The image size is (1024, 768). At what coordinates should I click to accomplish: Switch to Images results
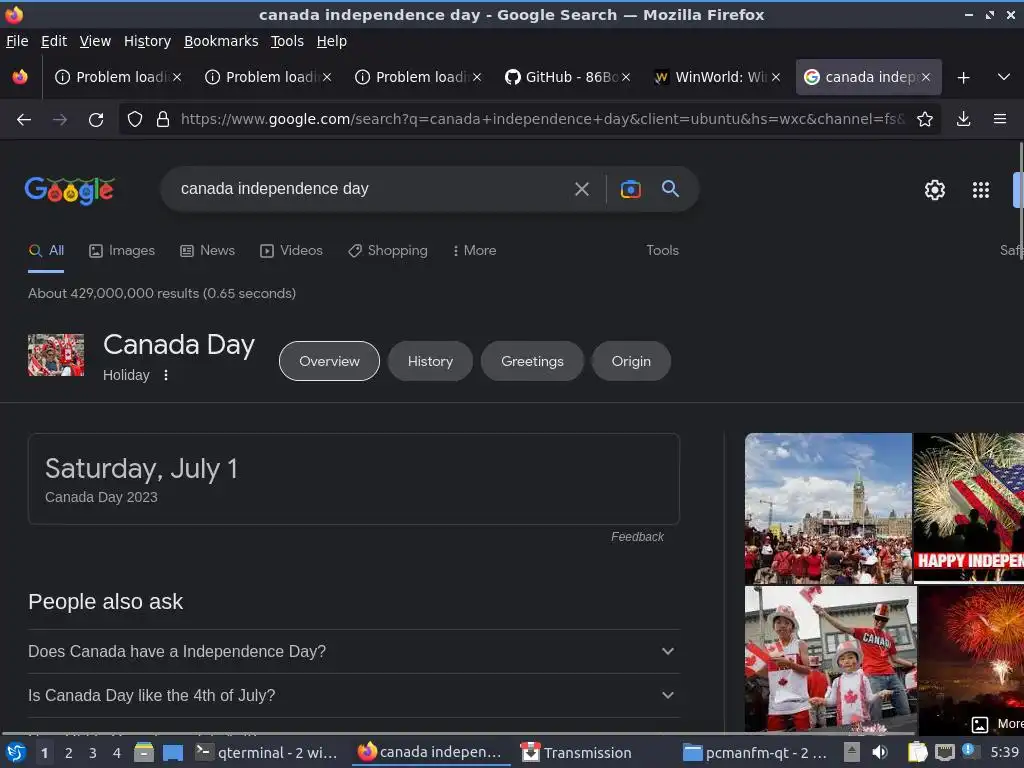(122, 251)
